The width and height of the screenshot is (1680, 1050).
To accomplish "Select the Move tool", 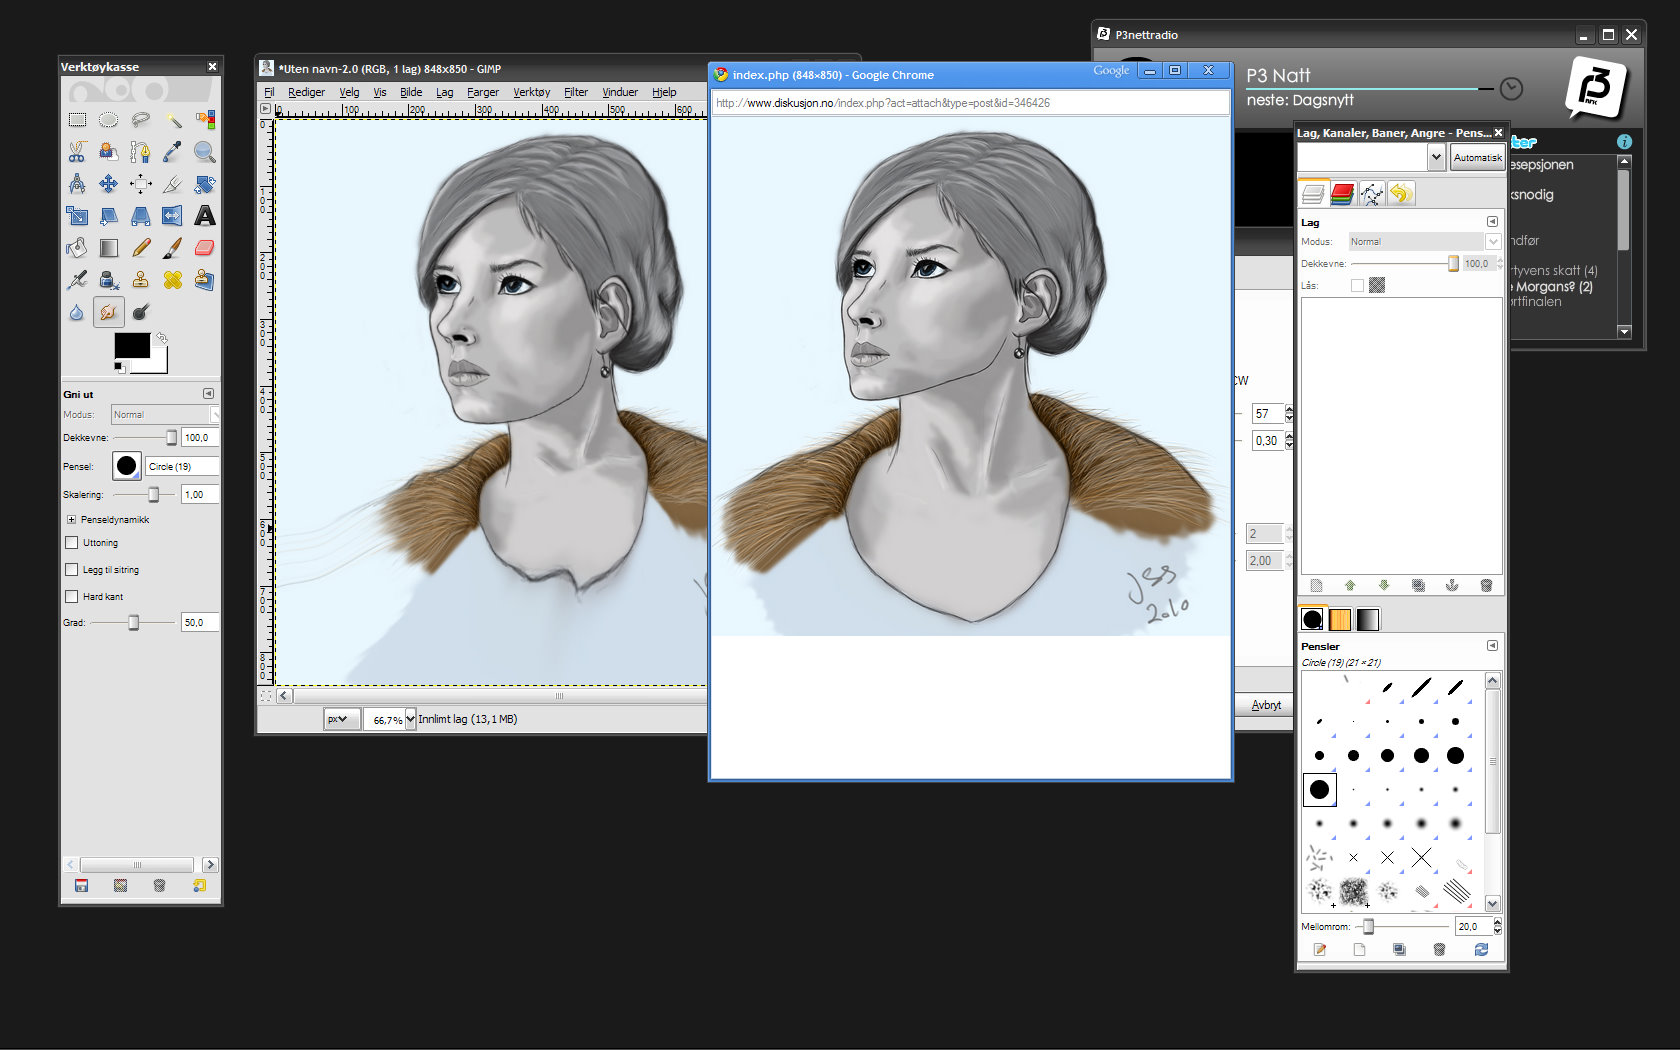I will coord(108,184).
